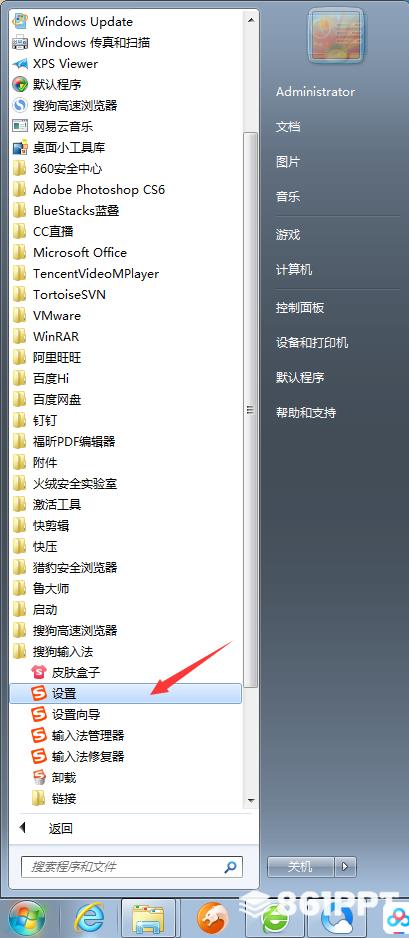
Task: Launch XPS Viewer icon
Action: [x=20, y=63]
